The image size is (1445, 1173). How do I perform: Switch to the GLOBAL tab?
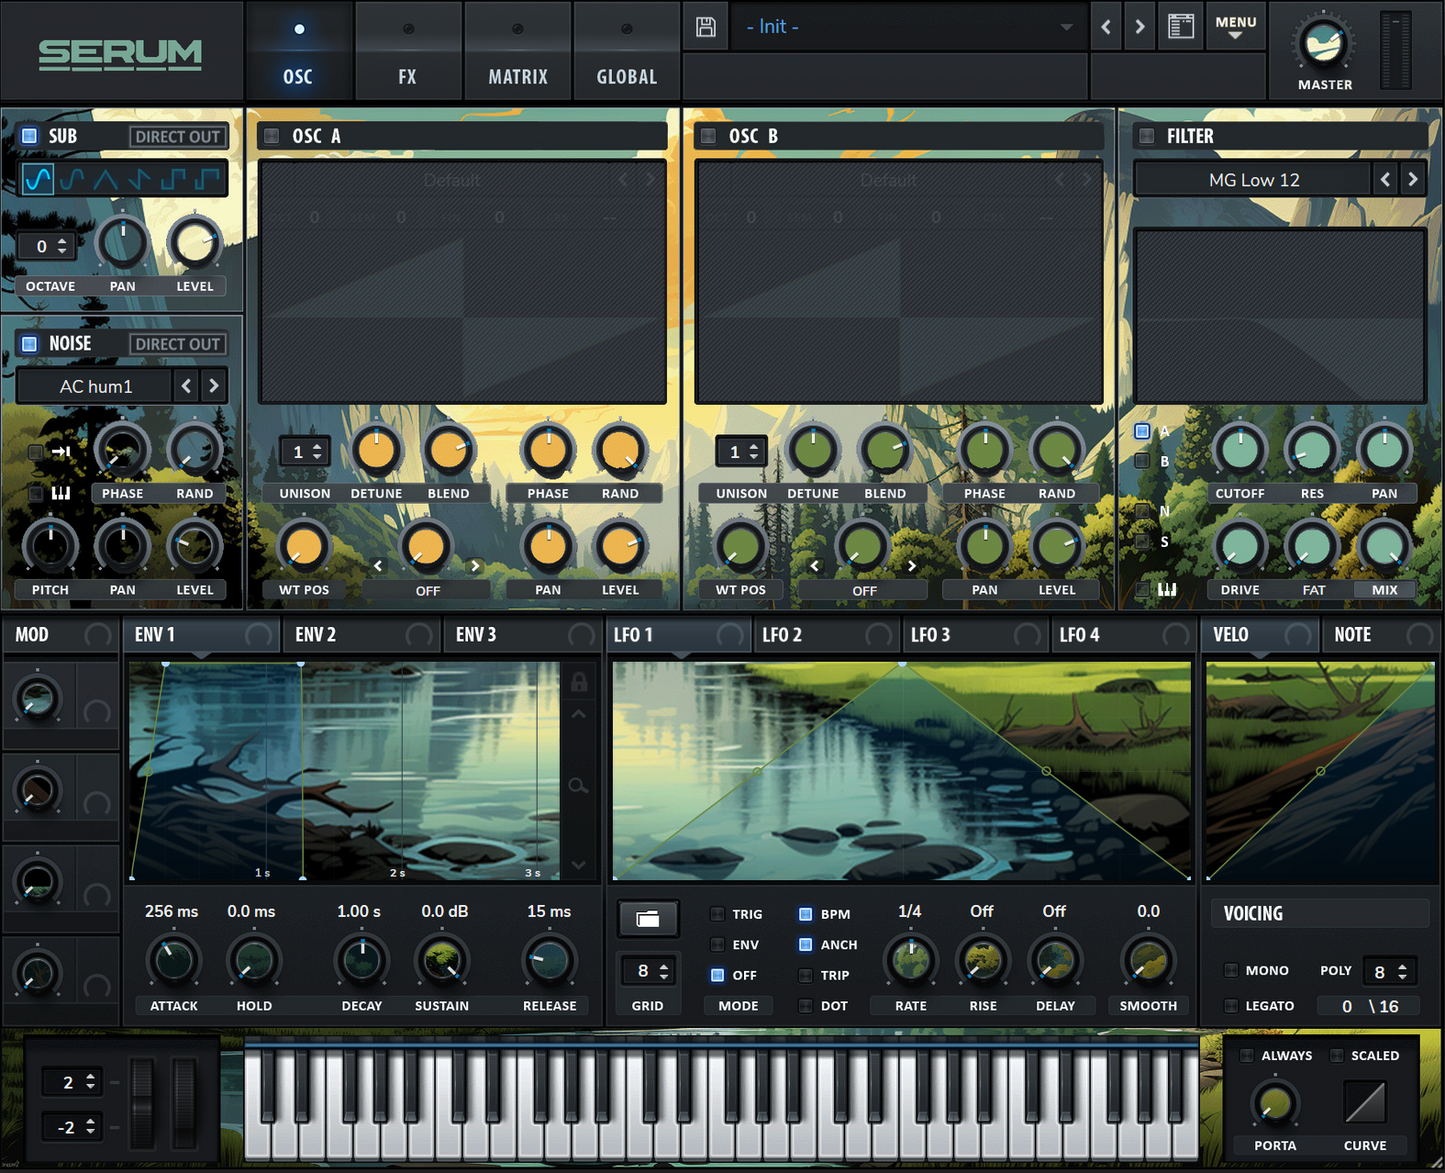pyautogui.click(x=627, y=51)
